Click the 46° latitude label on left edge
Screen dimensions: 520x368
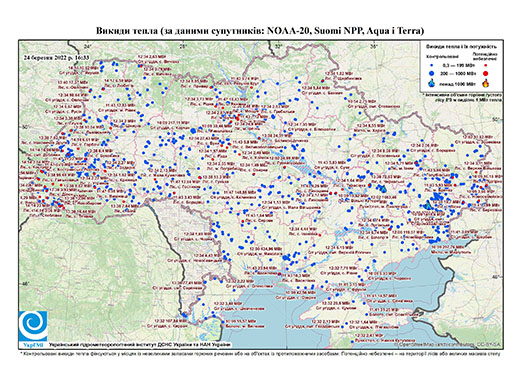click(x=25, y=284)
